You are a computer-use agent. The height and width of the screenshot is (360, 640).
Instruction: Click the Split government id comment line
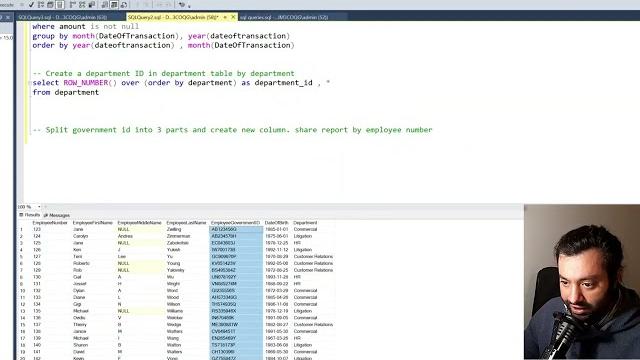pyautogui.click(x=232, y=130)
